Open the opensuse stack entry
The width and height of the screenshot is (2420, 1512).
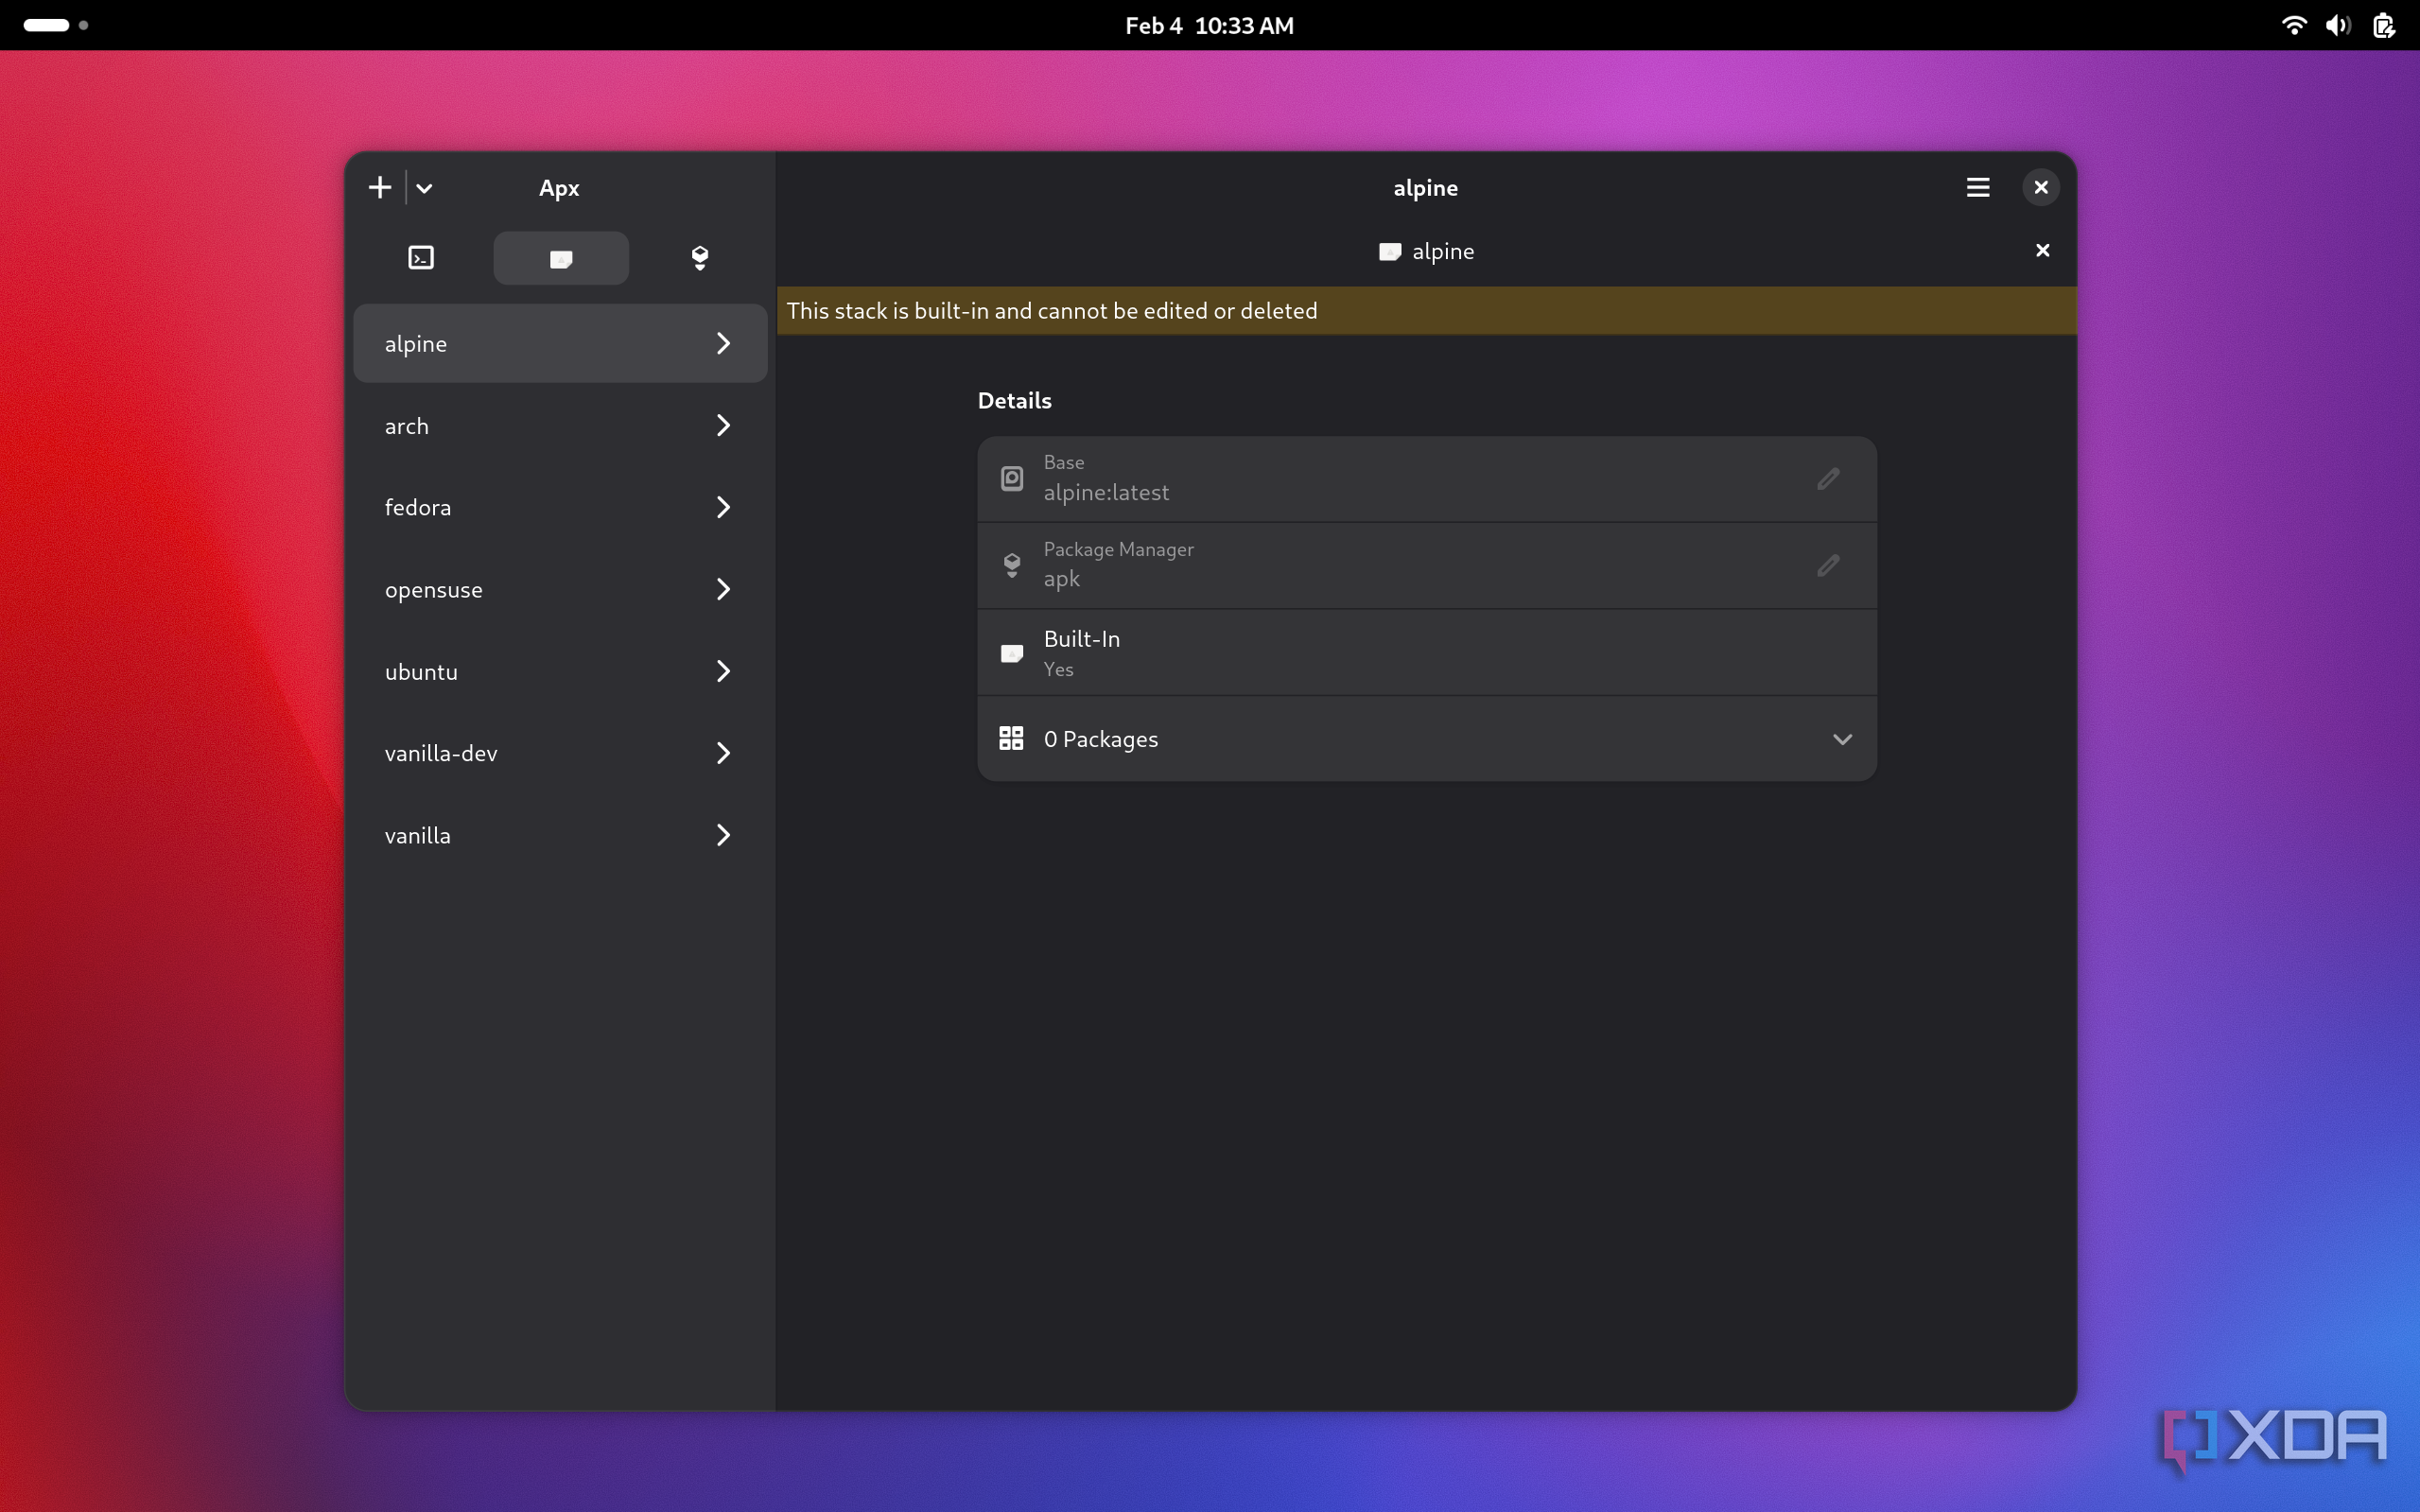[560, 590]
